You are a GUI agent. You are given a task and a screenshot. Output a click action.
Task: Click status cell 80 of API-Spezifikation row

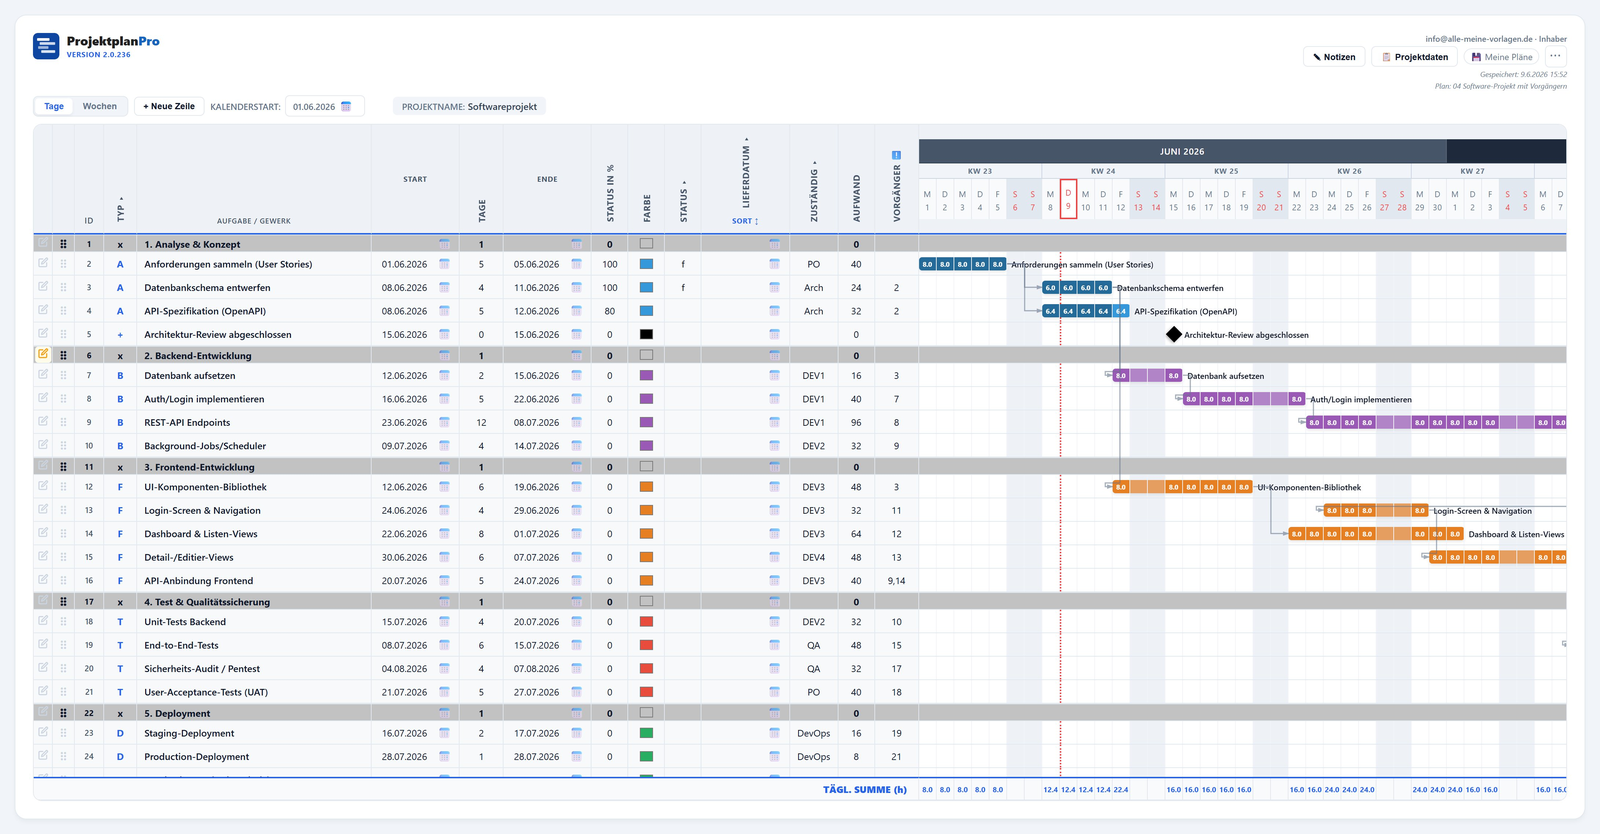(609, 311)
